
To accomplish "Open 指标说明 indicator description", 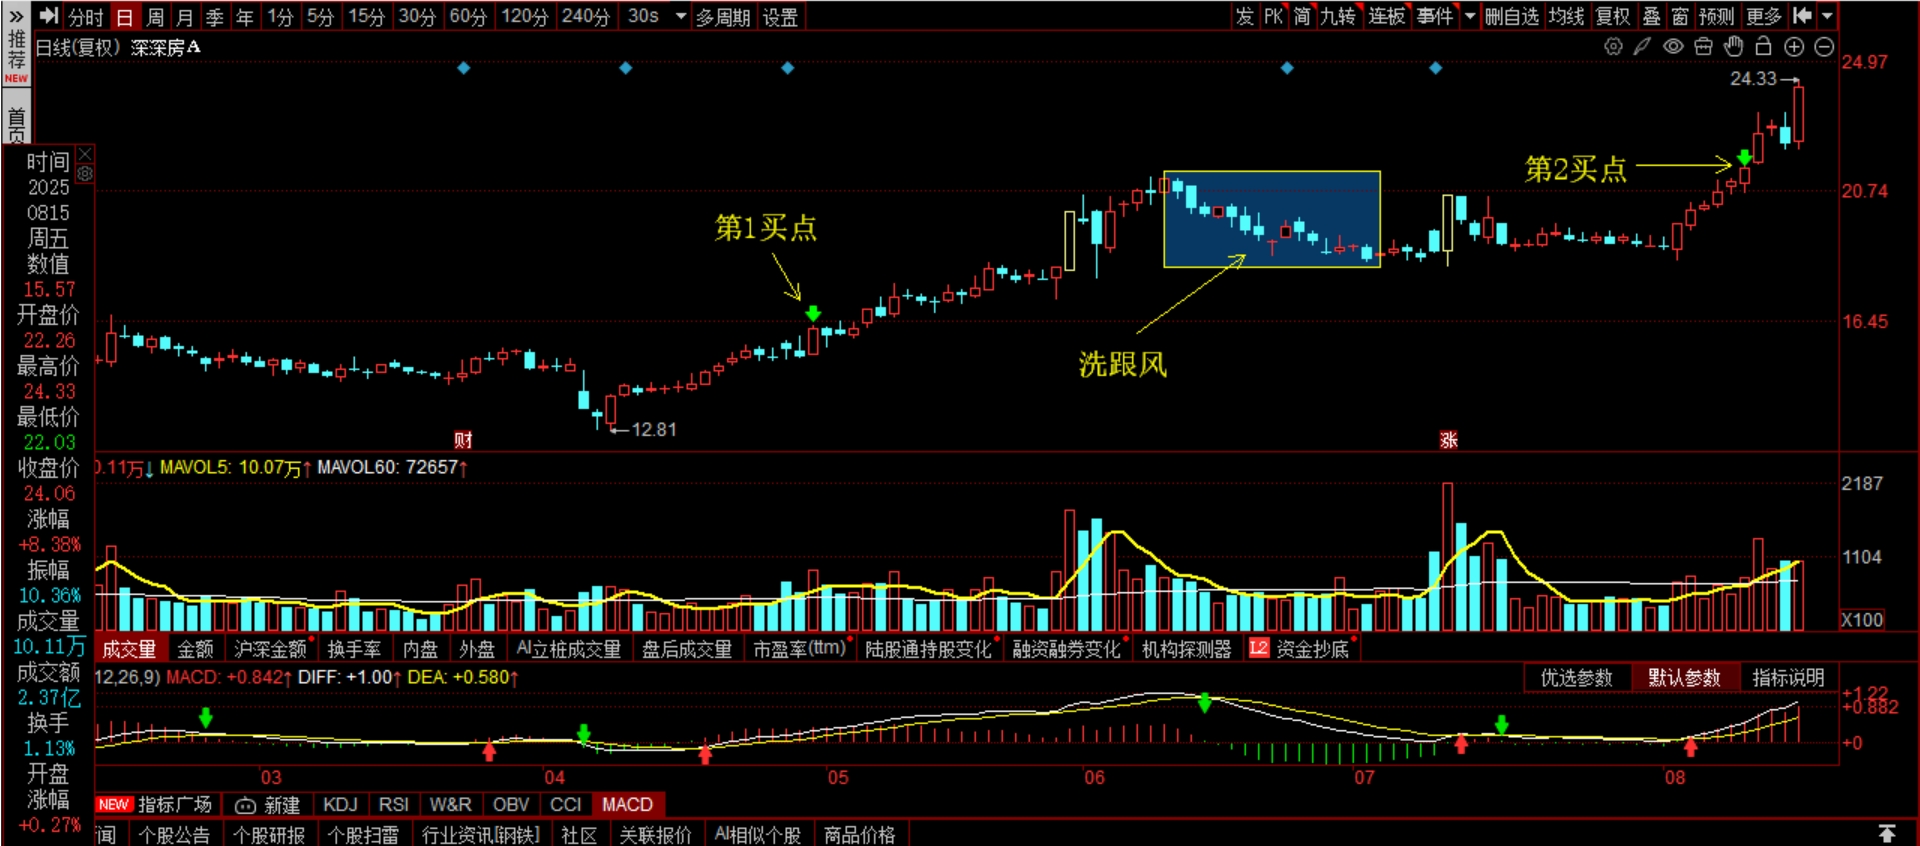I will click(1789, 678).
